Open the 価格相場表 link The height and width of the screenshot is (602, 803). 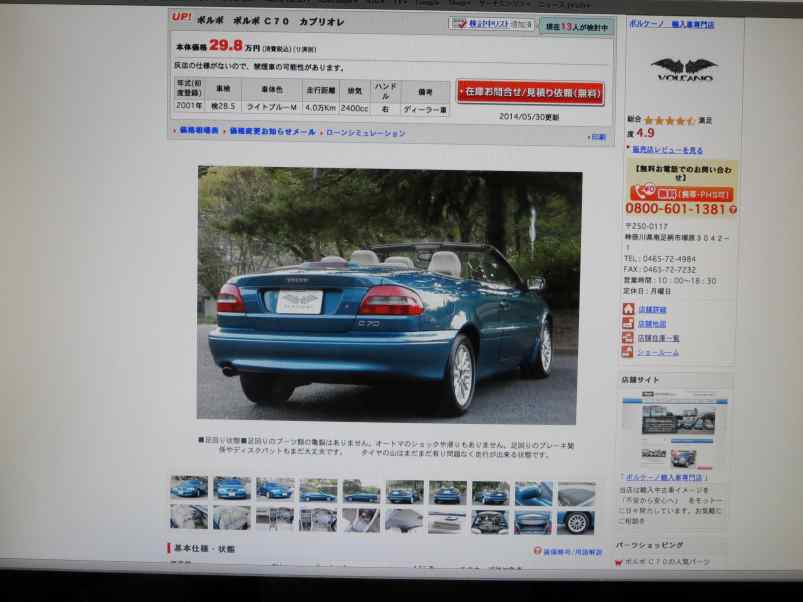[x=199, y=131]
